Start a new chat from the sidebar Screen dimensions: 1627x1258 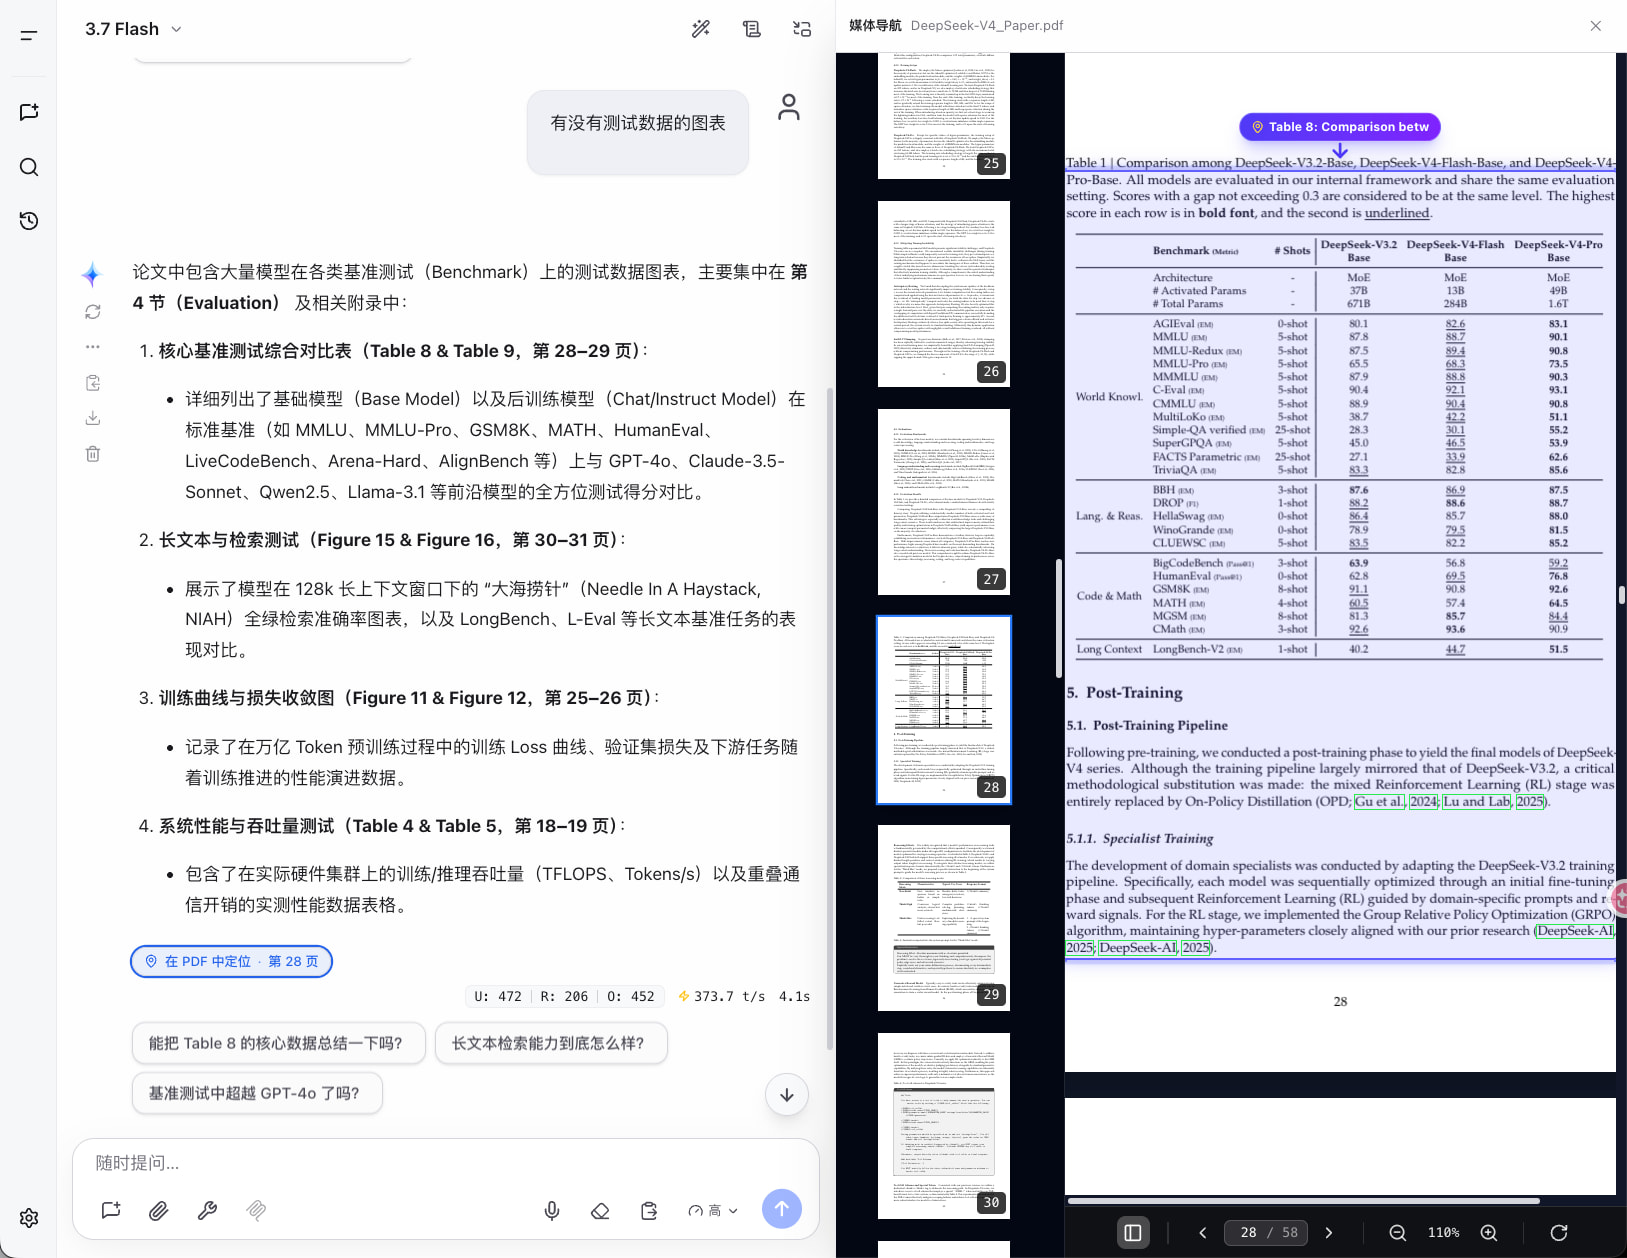(x=29, y=112)
